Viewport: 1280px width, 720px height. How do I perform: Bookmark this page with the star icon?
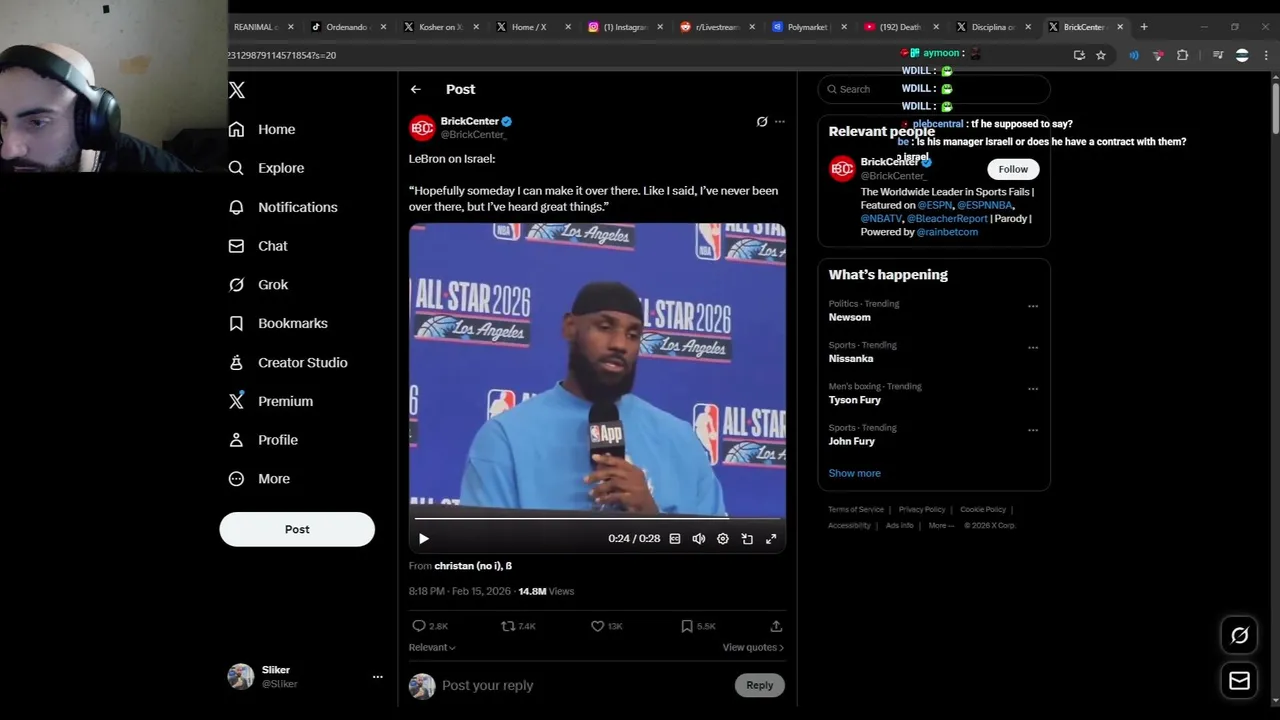(x=1101, y=56)
